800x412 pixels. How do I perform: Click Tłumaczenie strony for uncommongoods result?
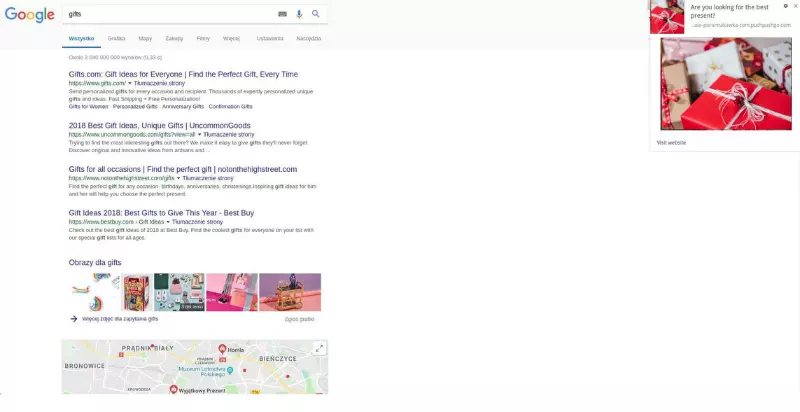coord(229,135)
